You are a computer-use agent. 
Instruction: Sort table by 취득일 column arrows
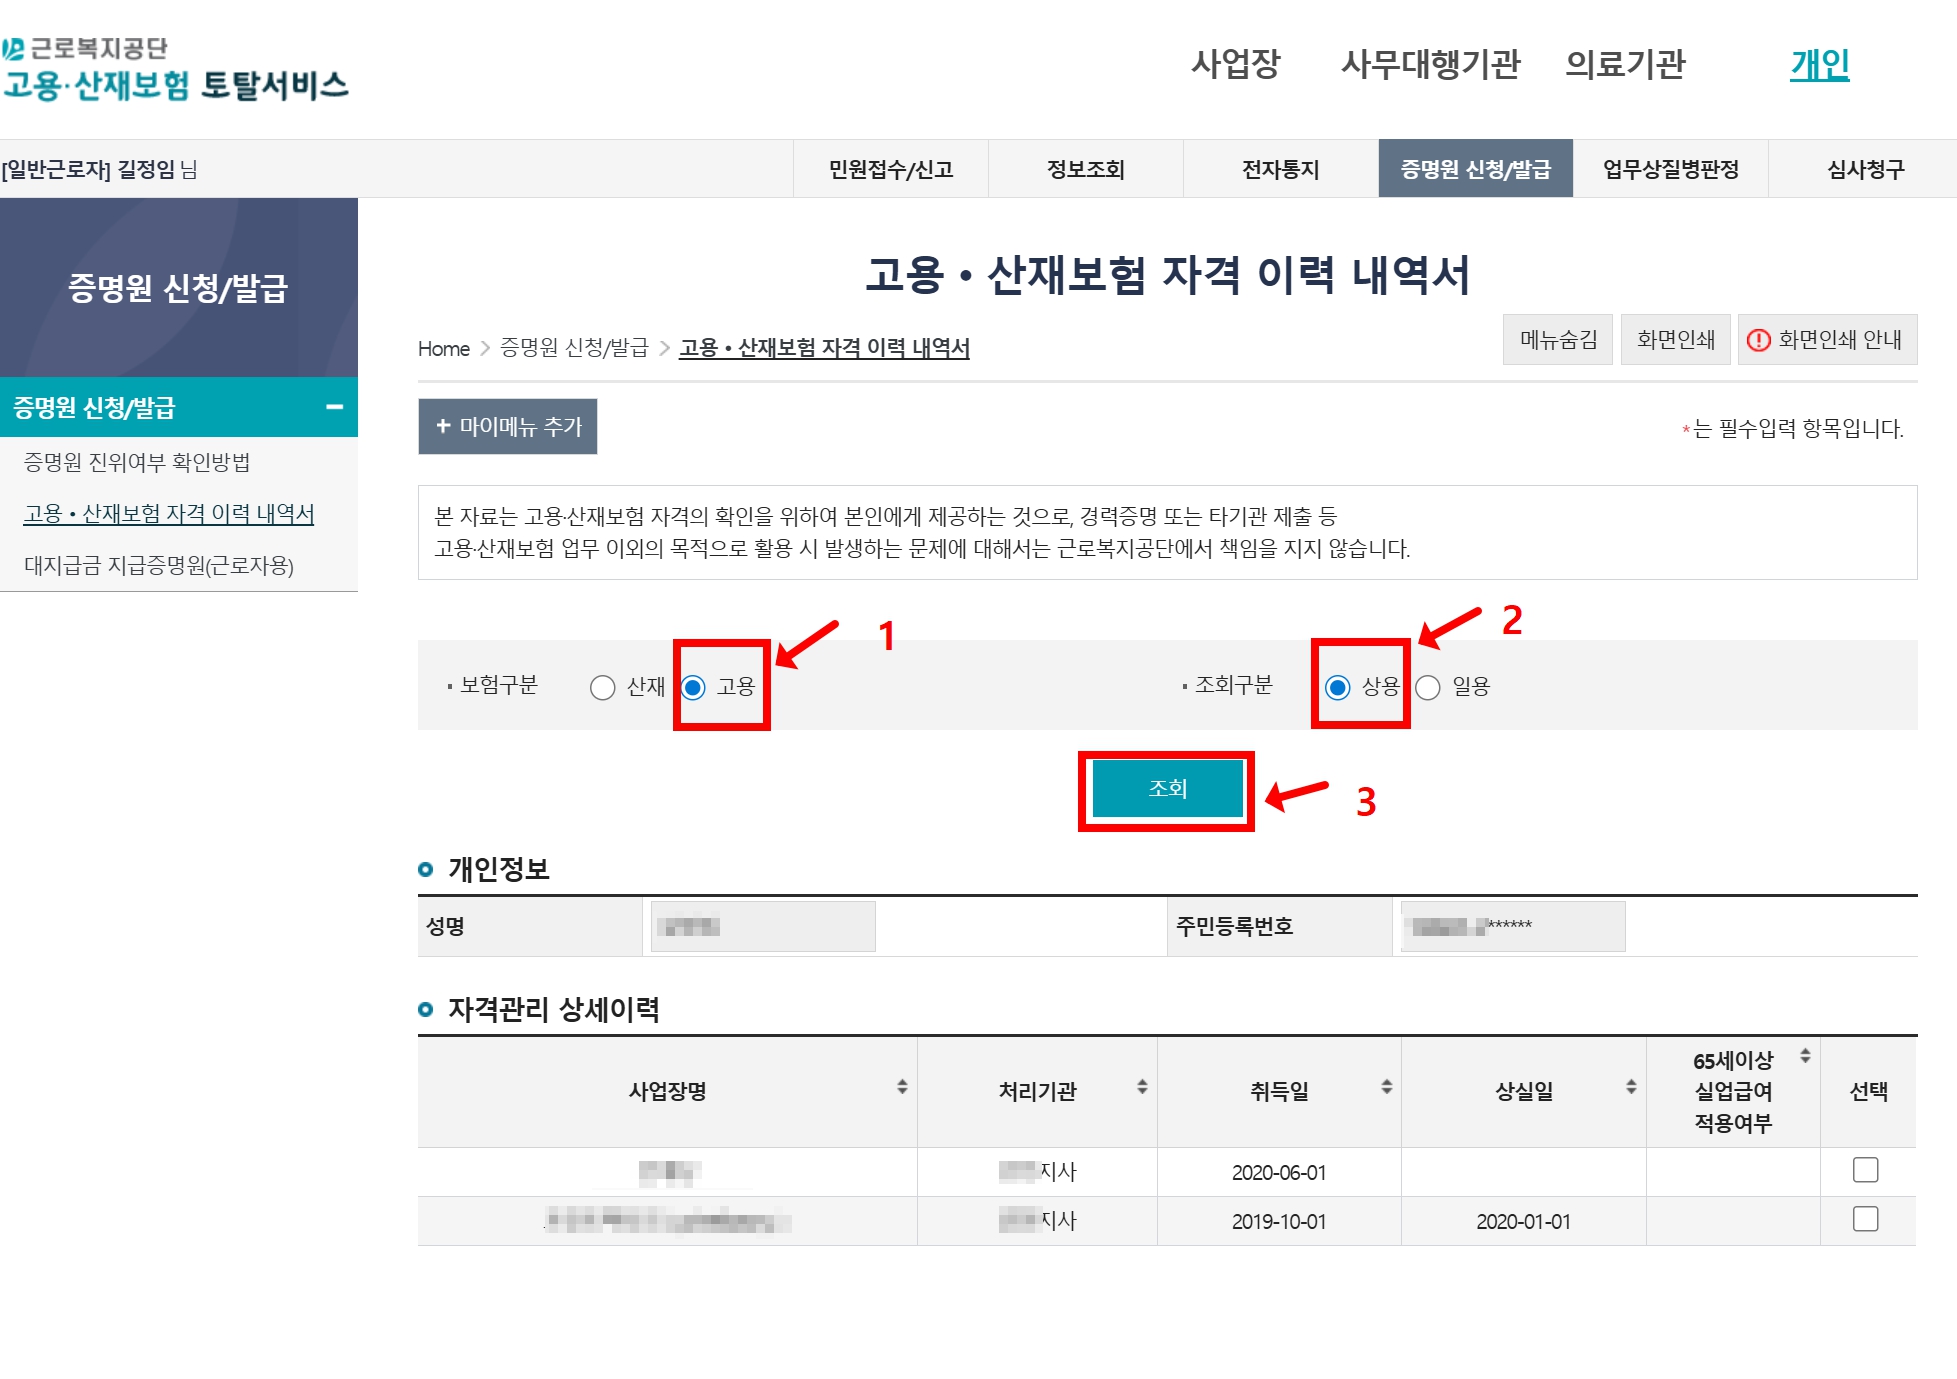tap(1386, 1087)
